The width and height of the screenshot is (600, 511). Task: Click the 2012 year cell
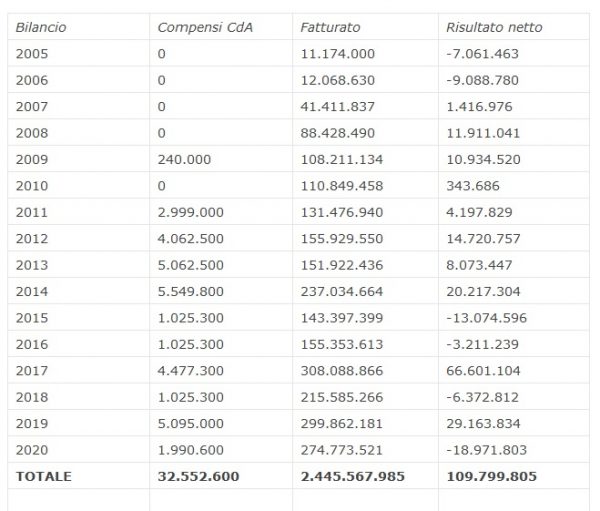(32, 238)
